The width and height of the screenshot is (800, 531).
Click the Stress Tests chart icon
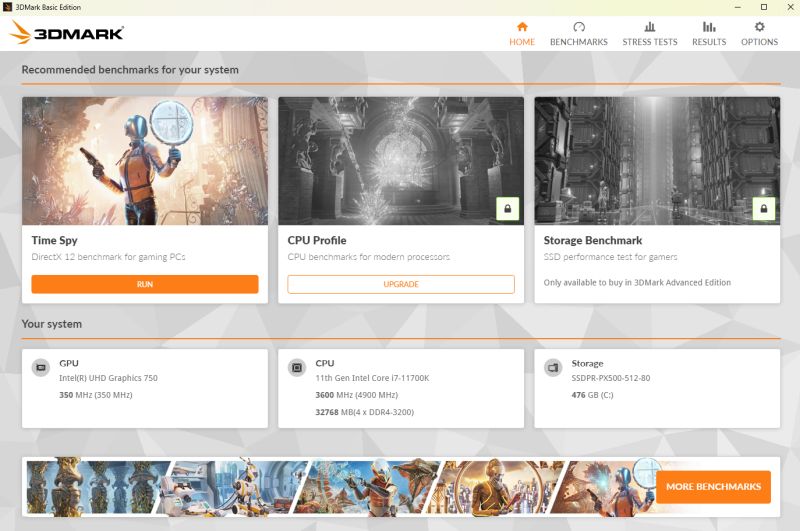pyautogui.click(x=649, y=27)
